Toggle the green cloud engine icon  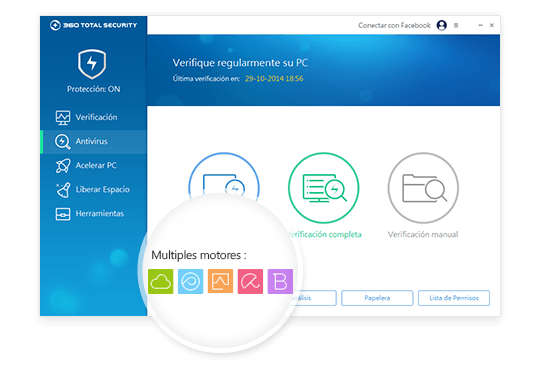point(160,281)
